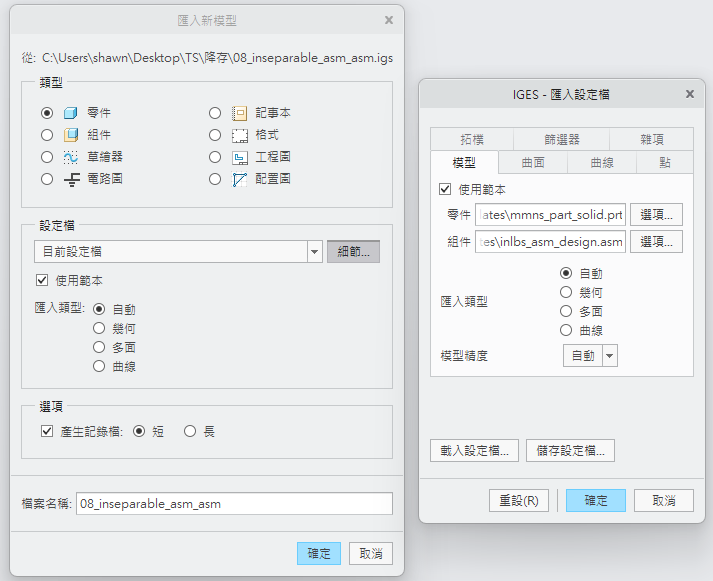Click the 記事本 (Notebook) type icon

[239, 113]
